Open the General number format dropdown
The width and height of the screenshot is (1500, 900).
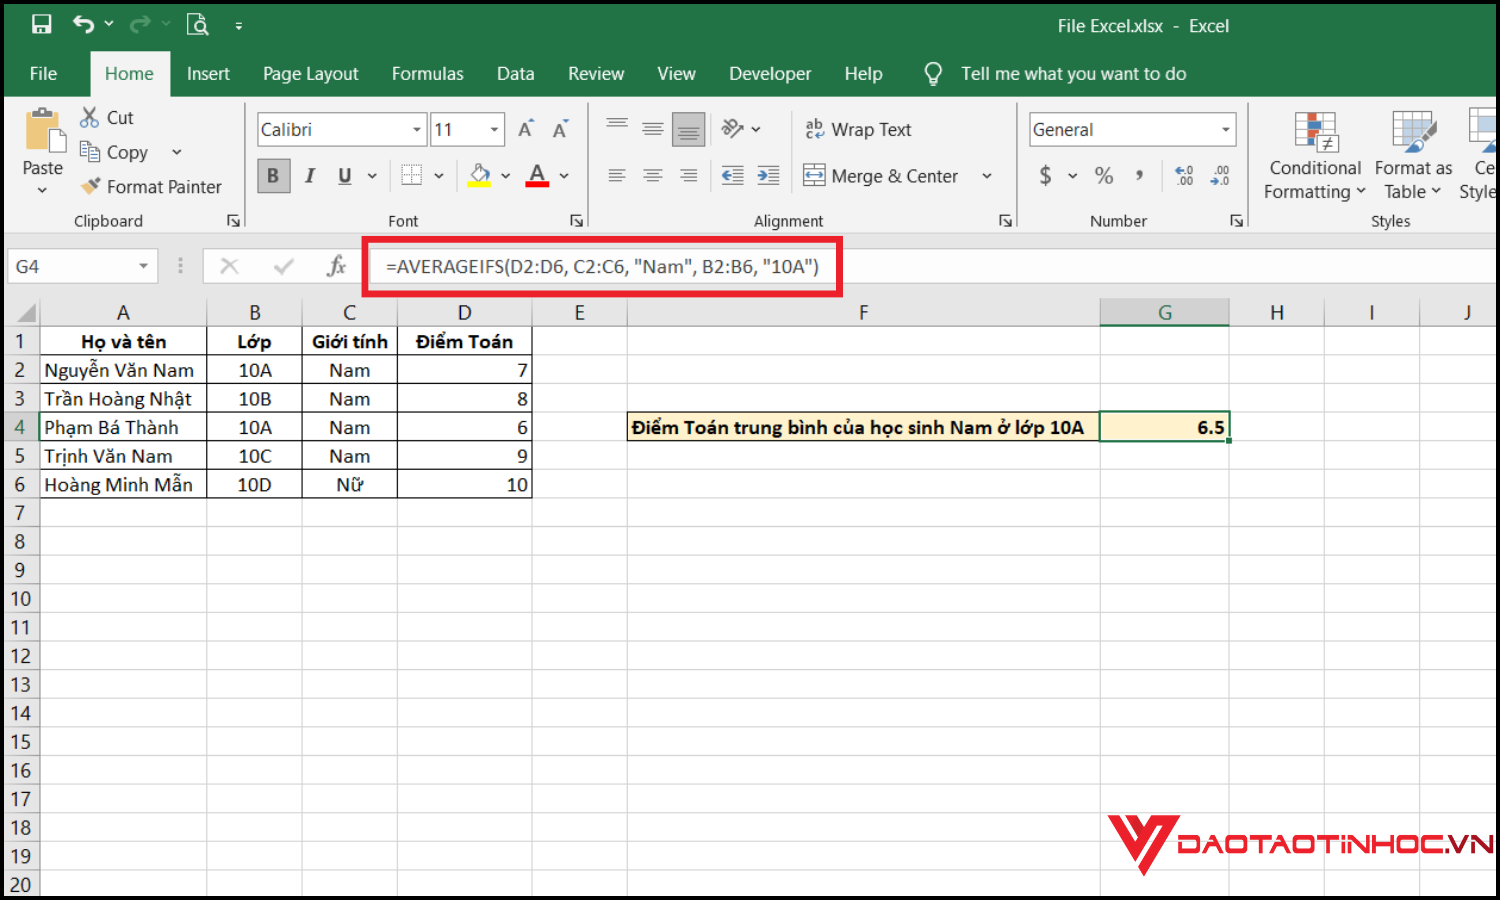(x=1225, y=130)
